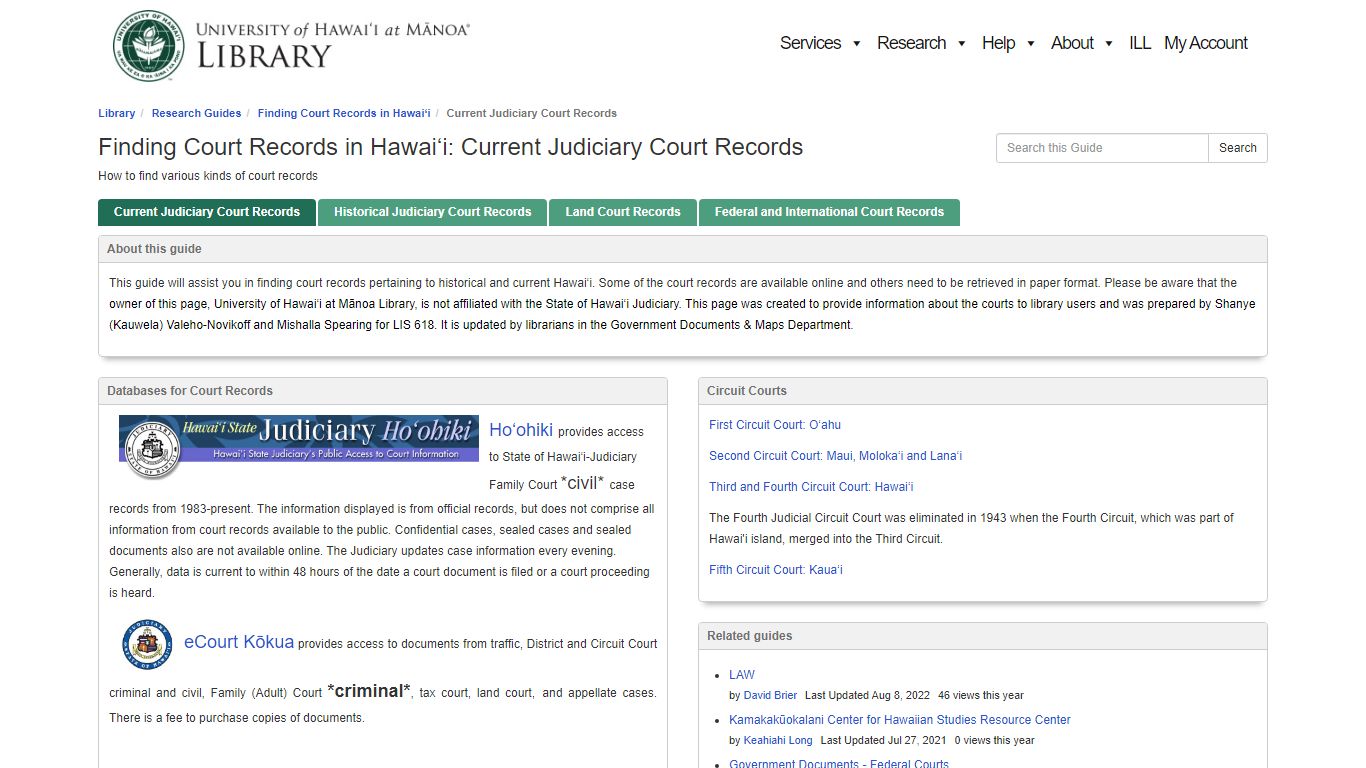
Task: Open the Ho'ohiki link
Action: coord(521,430)
